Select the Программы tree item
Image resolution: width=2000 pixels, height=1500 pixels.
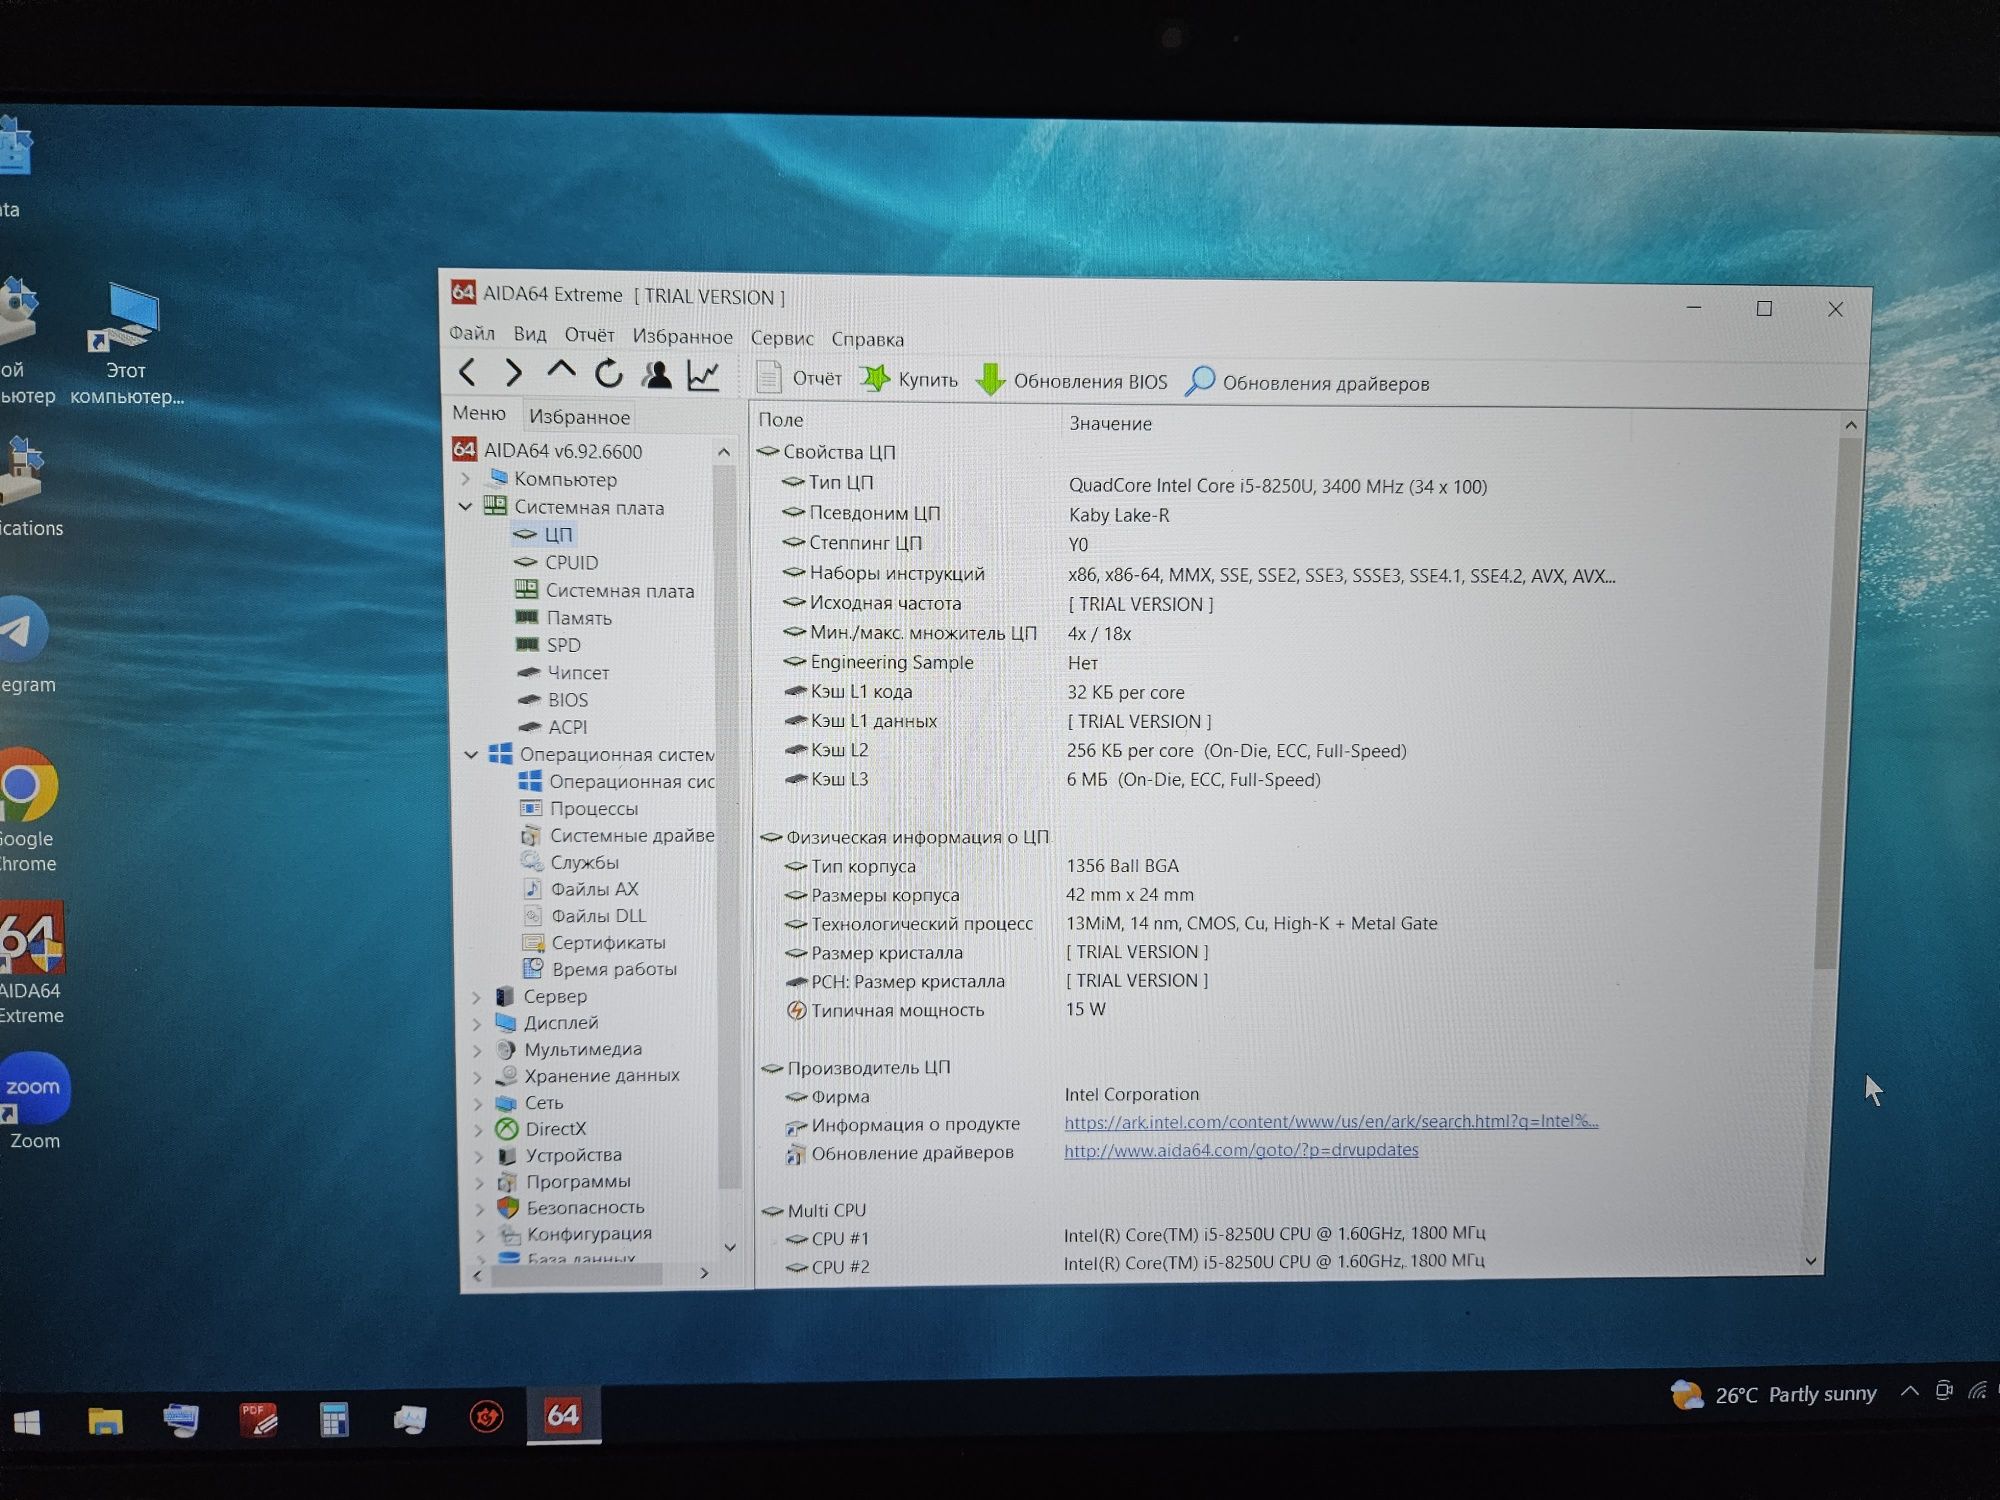564,1182
